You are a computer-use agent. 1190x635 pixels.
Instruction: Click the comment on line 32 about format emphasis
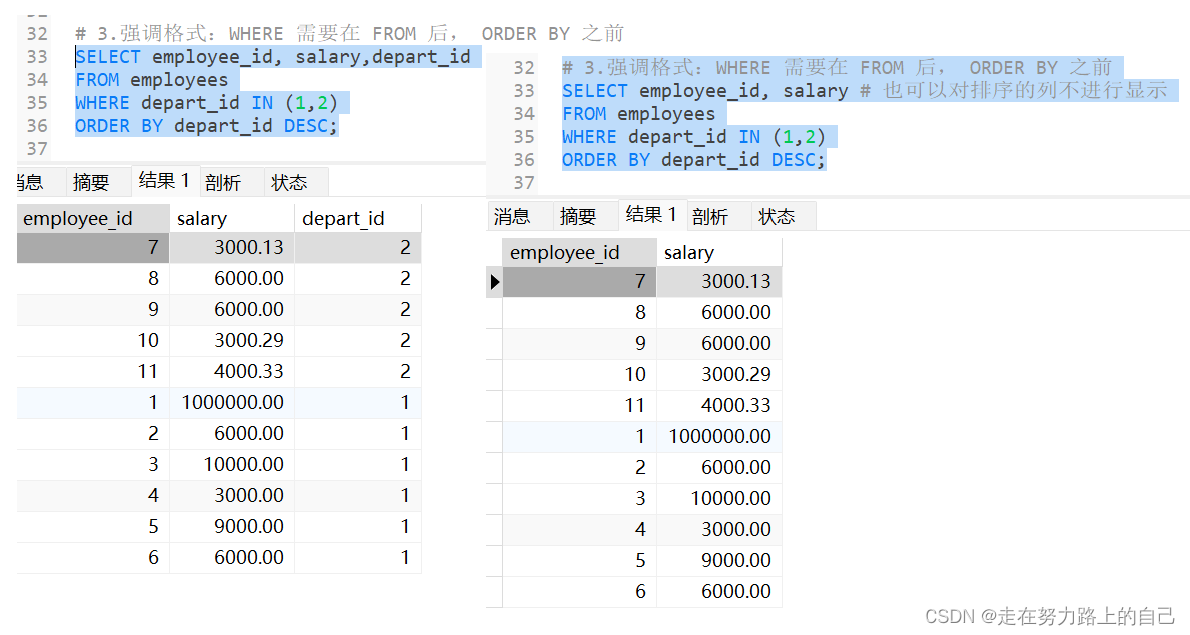(300, 33)
